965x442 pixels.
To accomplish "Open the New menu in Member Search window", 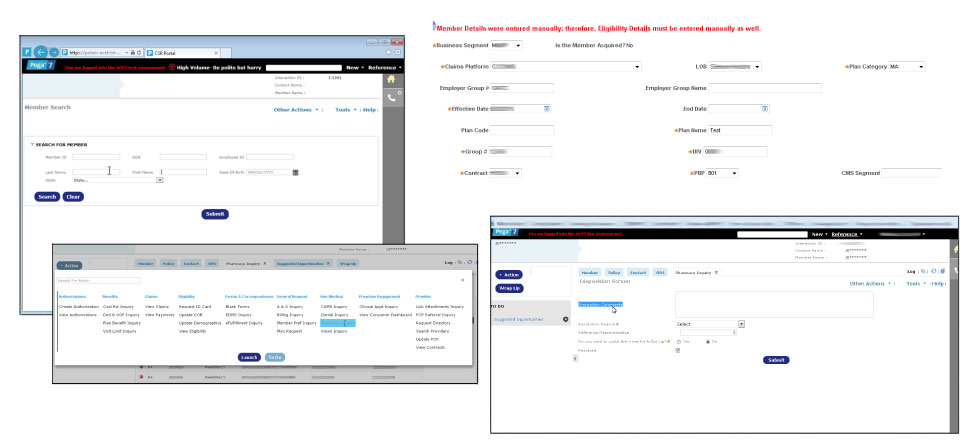I will coord(354,68).
